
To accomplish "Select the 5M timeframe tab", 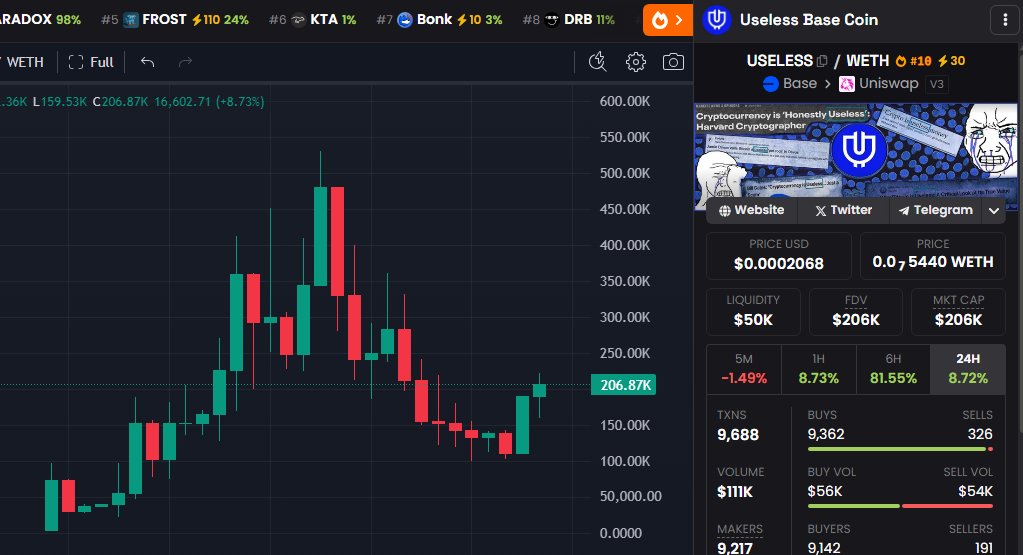I will [x=744, y=369].
